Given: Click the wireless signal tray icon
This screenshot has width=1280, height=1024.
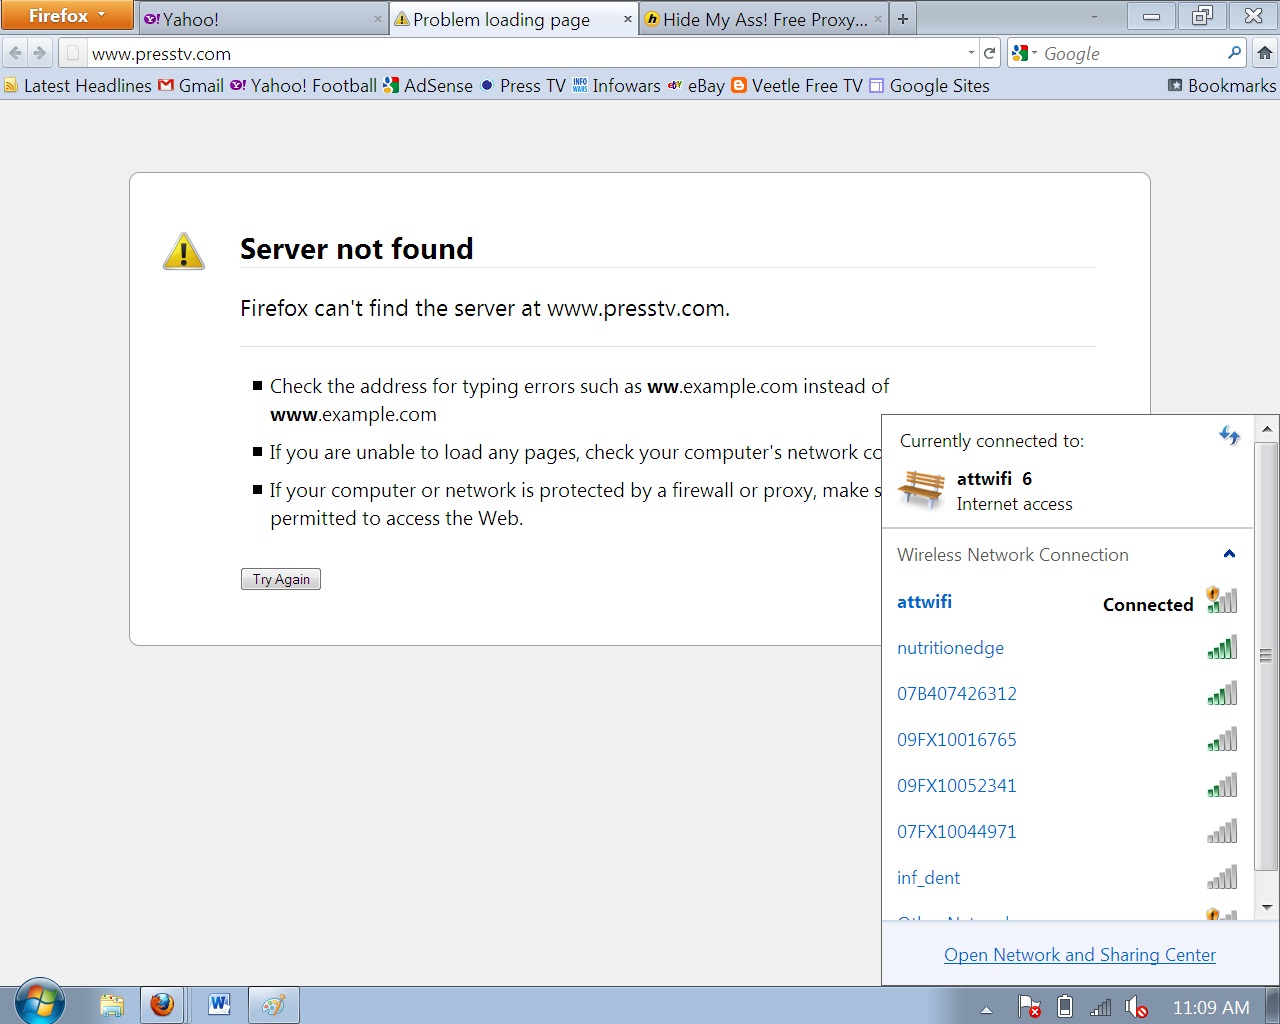Looking at the screenshot, I should pos(1100,1007).
